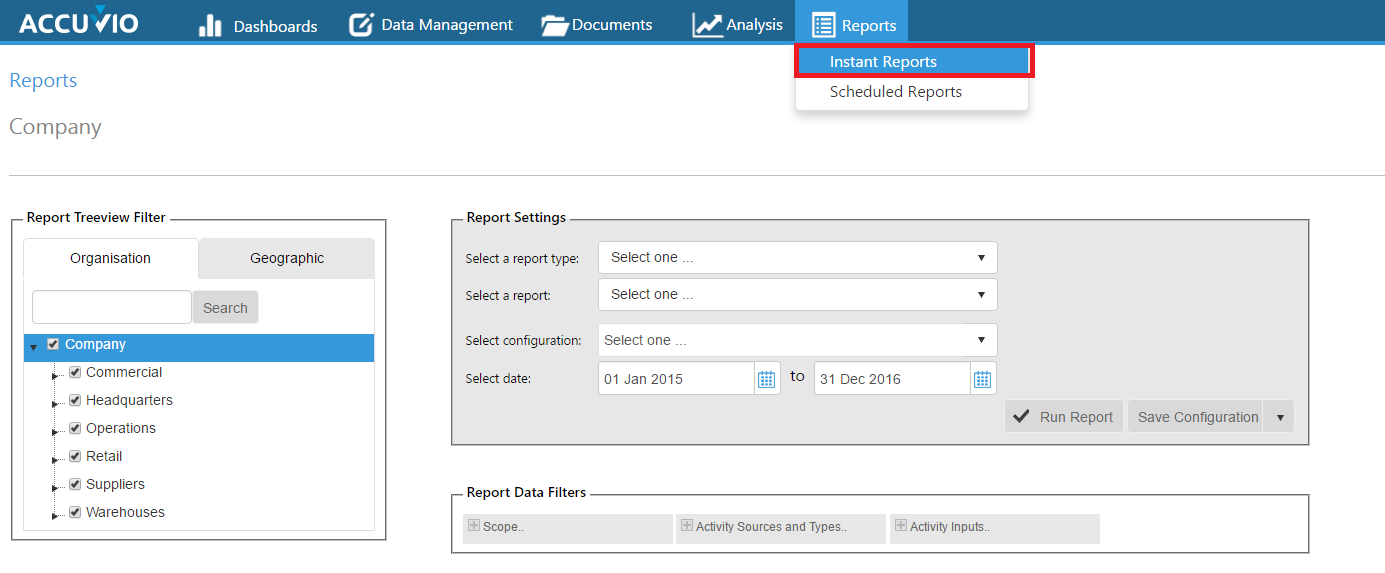The image size is (1385, 573).
Task: Click the end date field 31 Dec 2016
Action: 892,379
